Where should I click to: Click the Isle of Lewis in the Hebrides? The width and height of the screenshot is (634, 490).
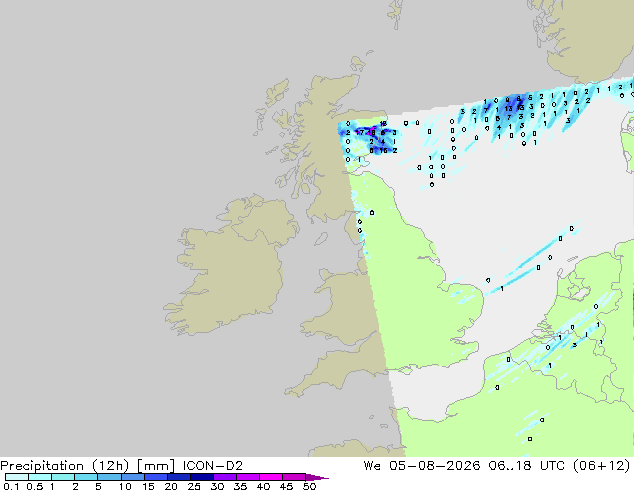(278, 93)
